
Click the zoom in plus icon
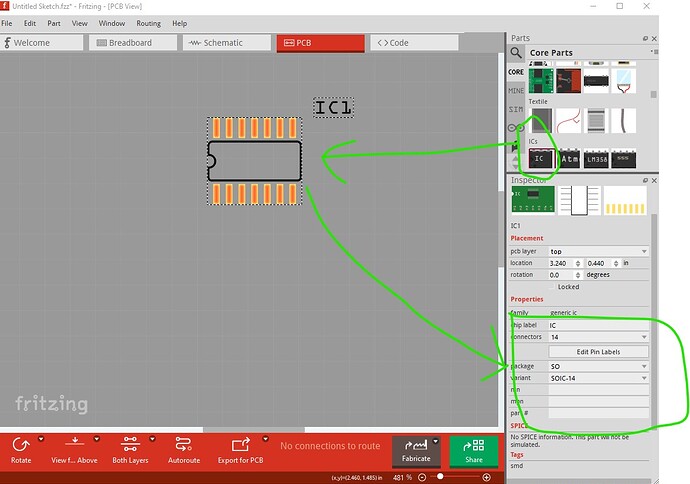(x=486, y=477)
